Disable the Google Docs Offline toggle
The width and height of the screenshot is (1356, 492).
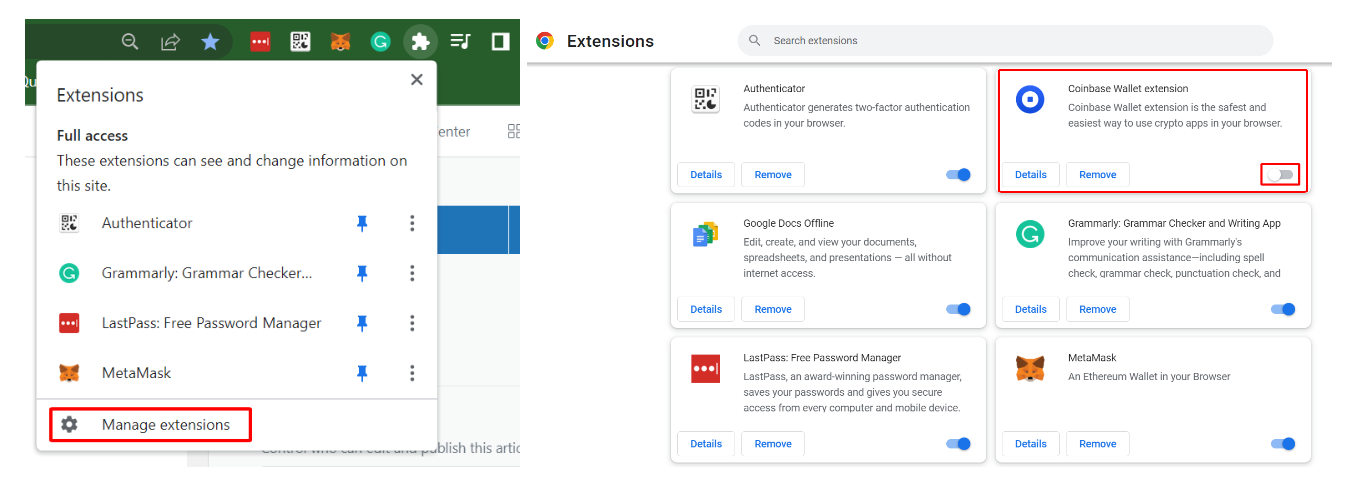point(958,309)
